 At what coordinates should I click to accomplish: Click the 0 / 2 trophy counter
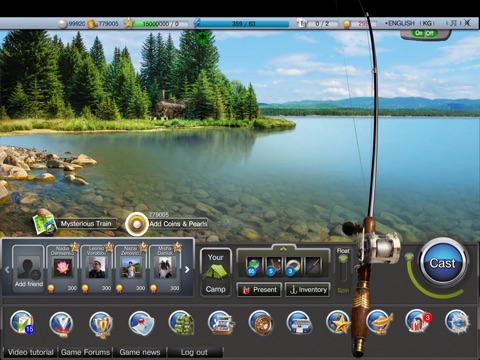(x=322, y=24)
